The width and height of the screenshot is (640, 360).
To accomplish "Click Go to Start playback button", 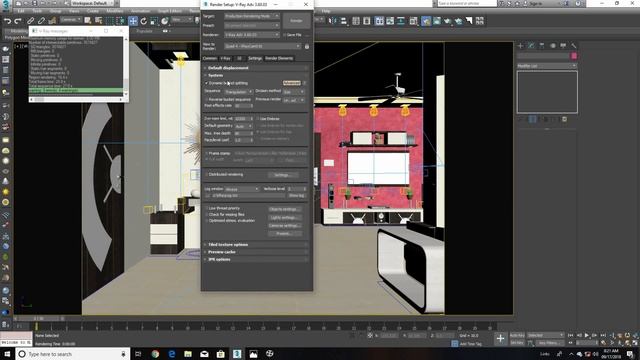I will coord(571,335).
